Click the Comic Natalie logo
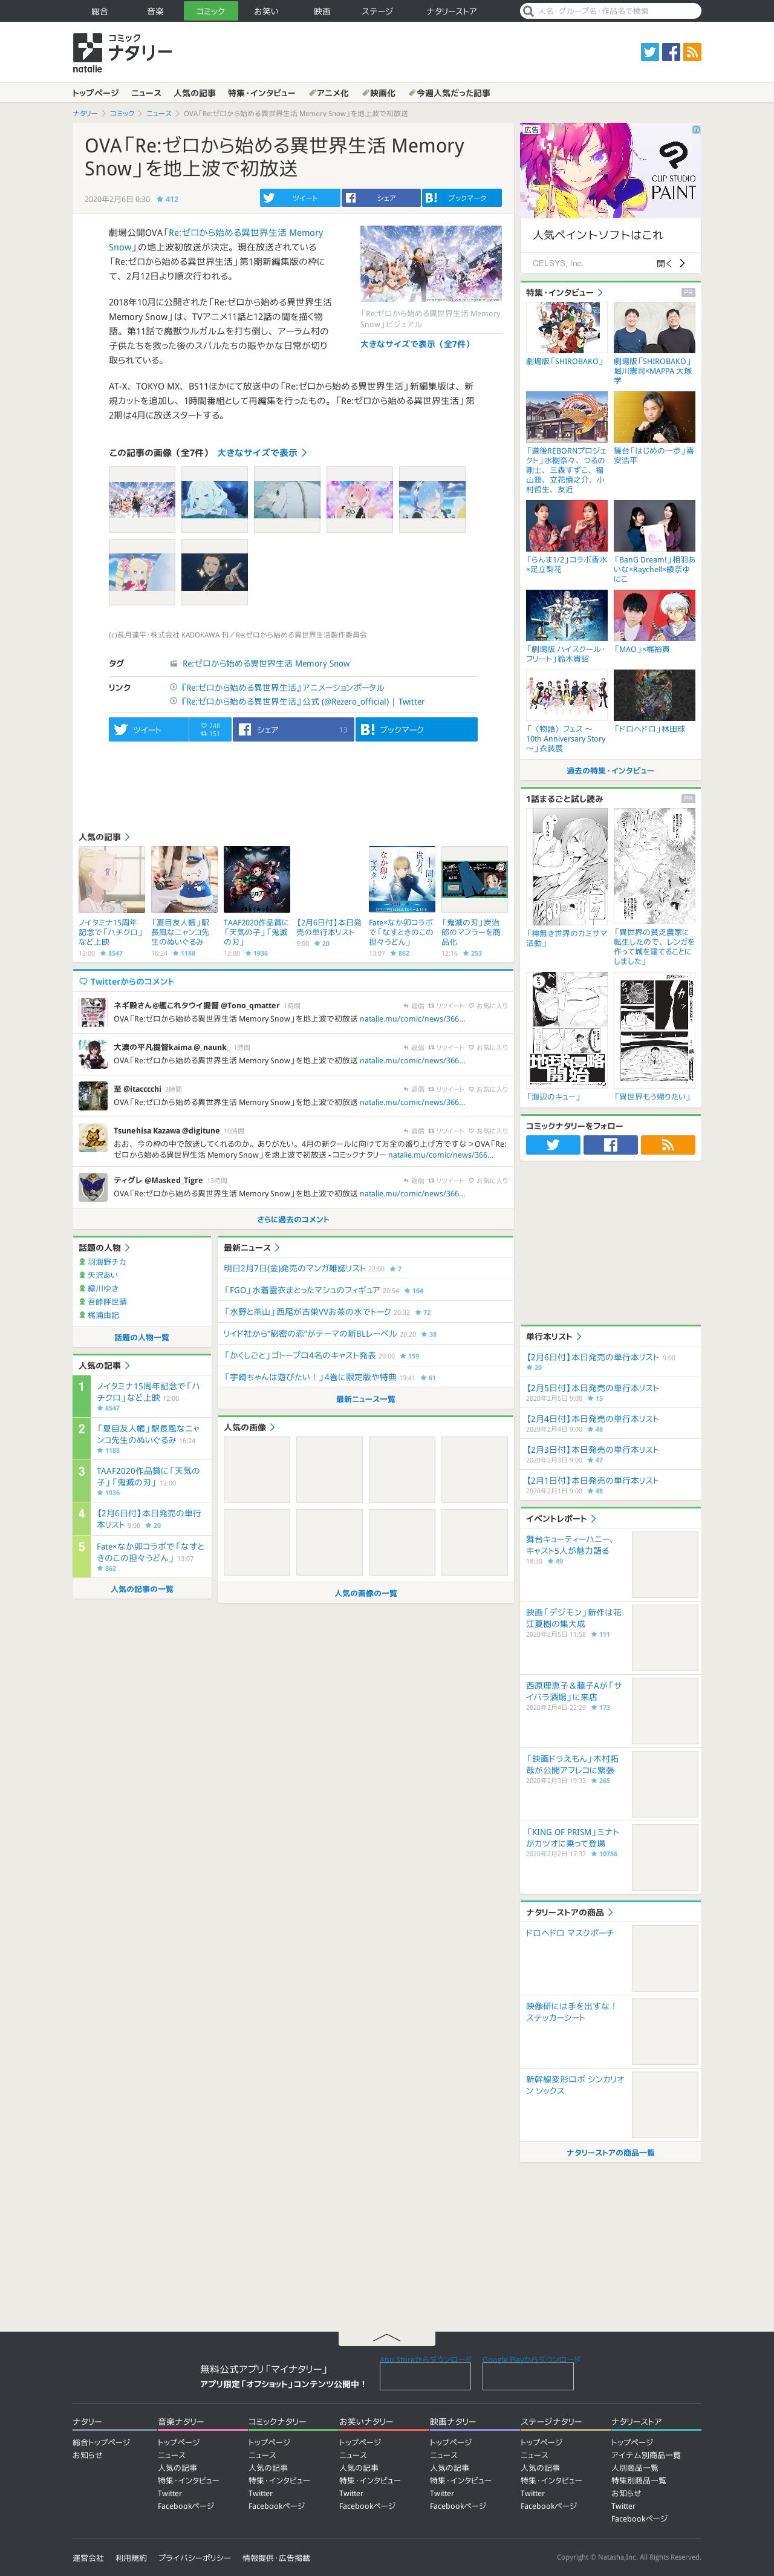 pos(122,52)
